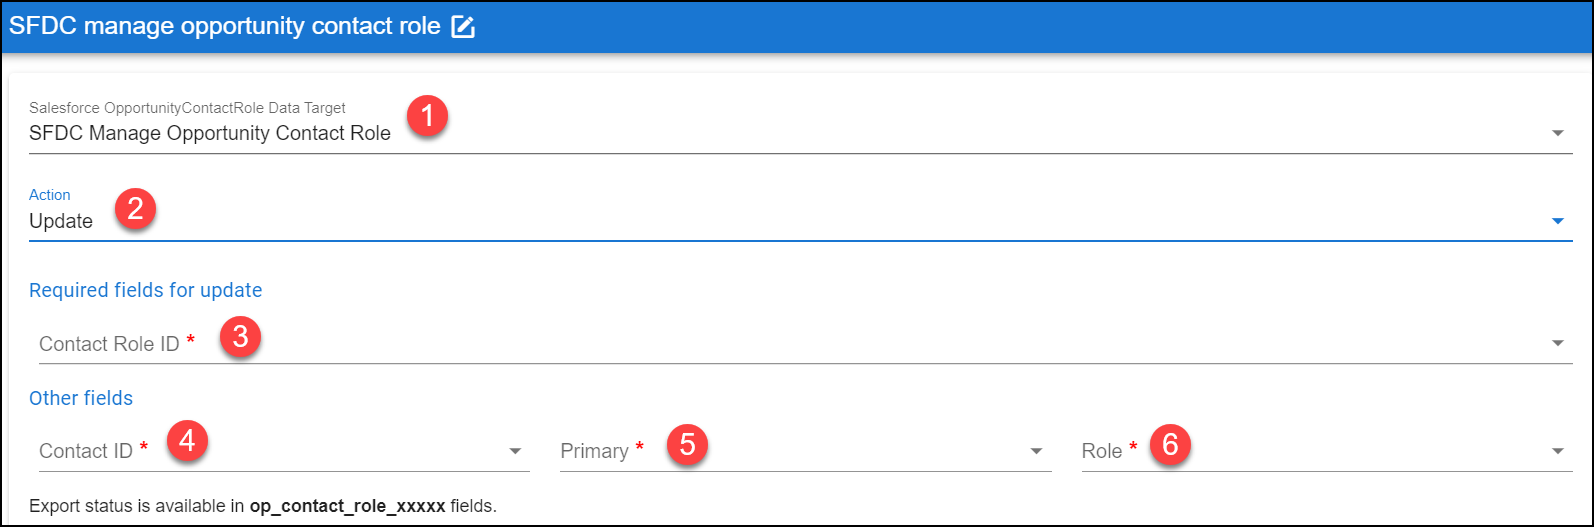
Task: Click the red annotation marker number 2
Action: coord(135,210)
